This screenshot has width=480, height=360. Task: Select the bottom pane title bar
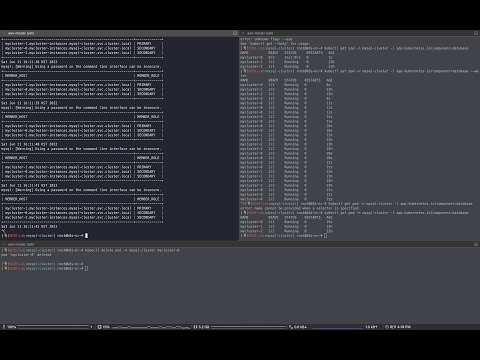click(240, 244)
